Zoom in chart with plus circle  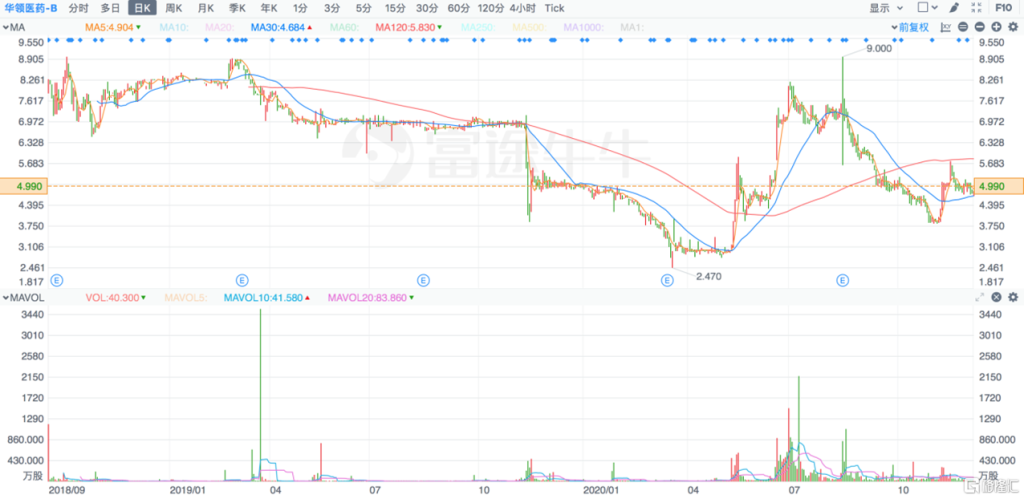coord(996,27)
